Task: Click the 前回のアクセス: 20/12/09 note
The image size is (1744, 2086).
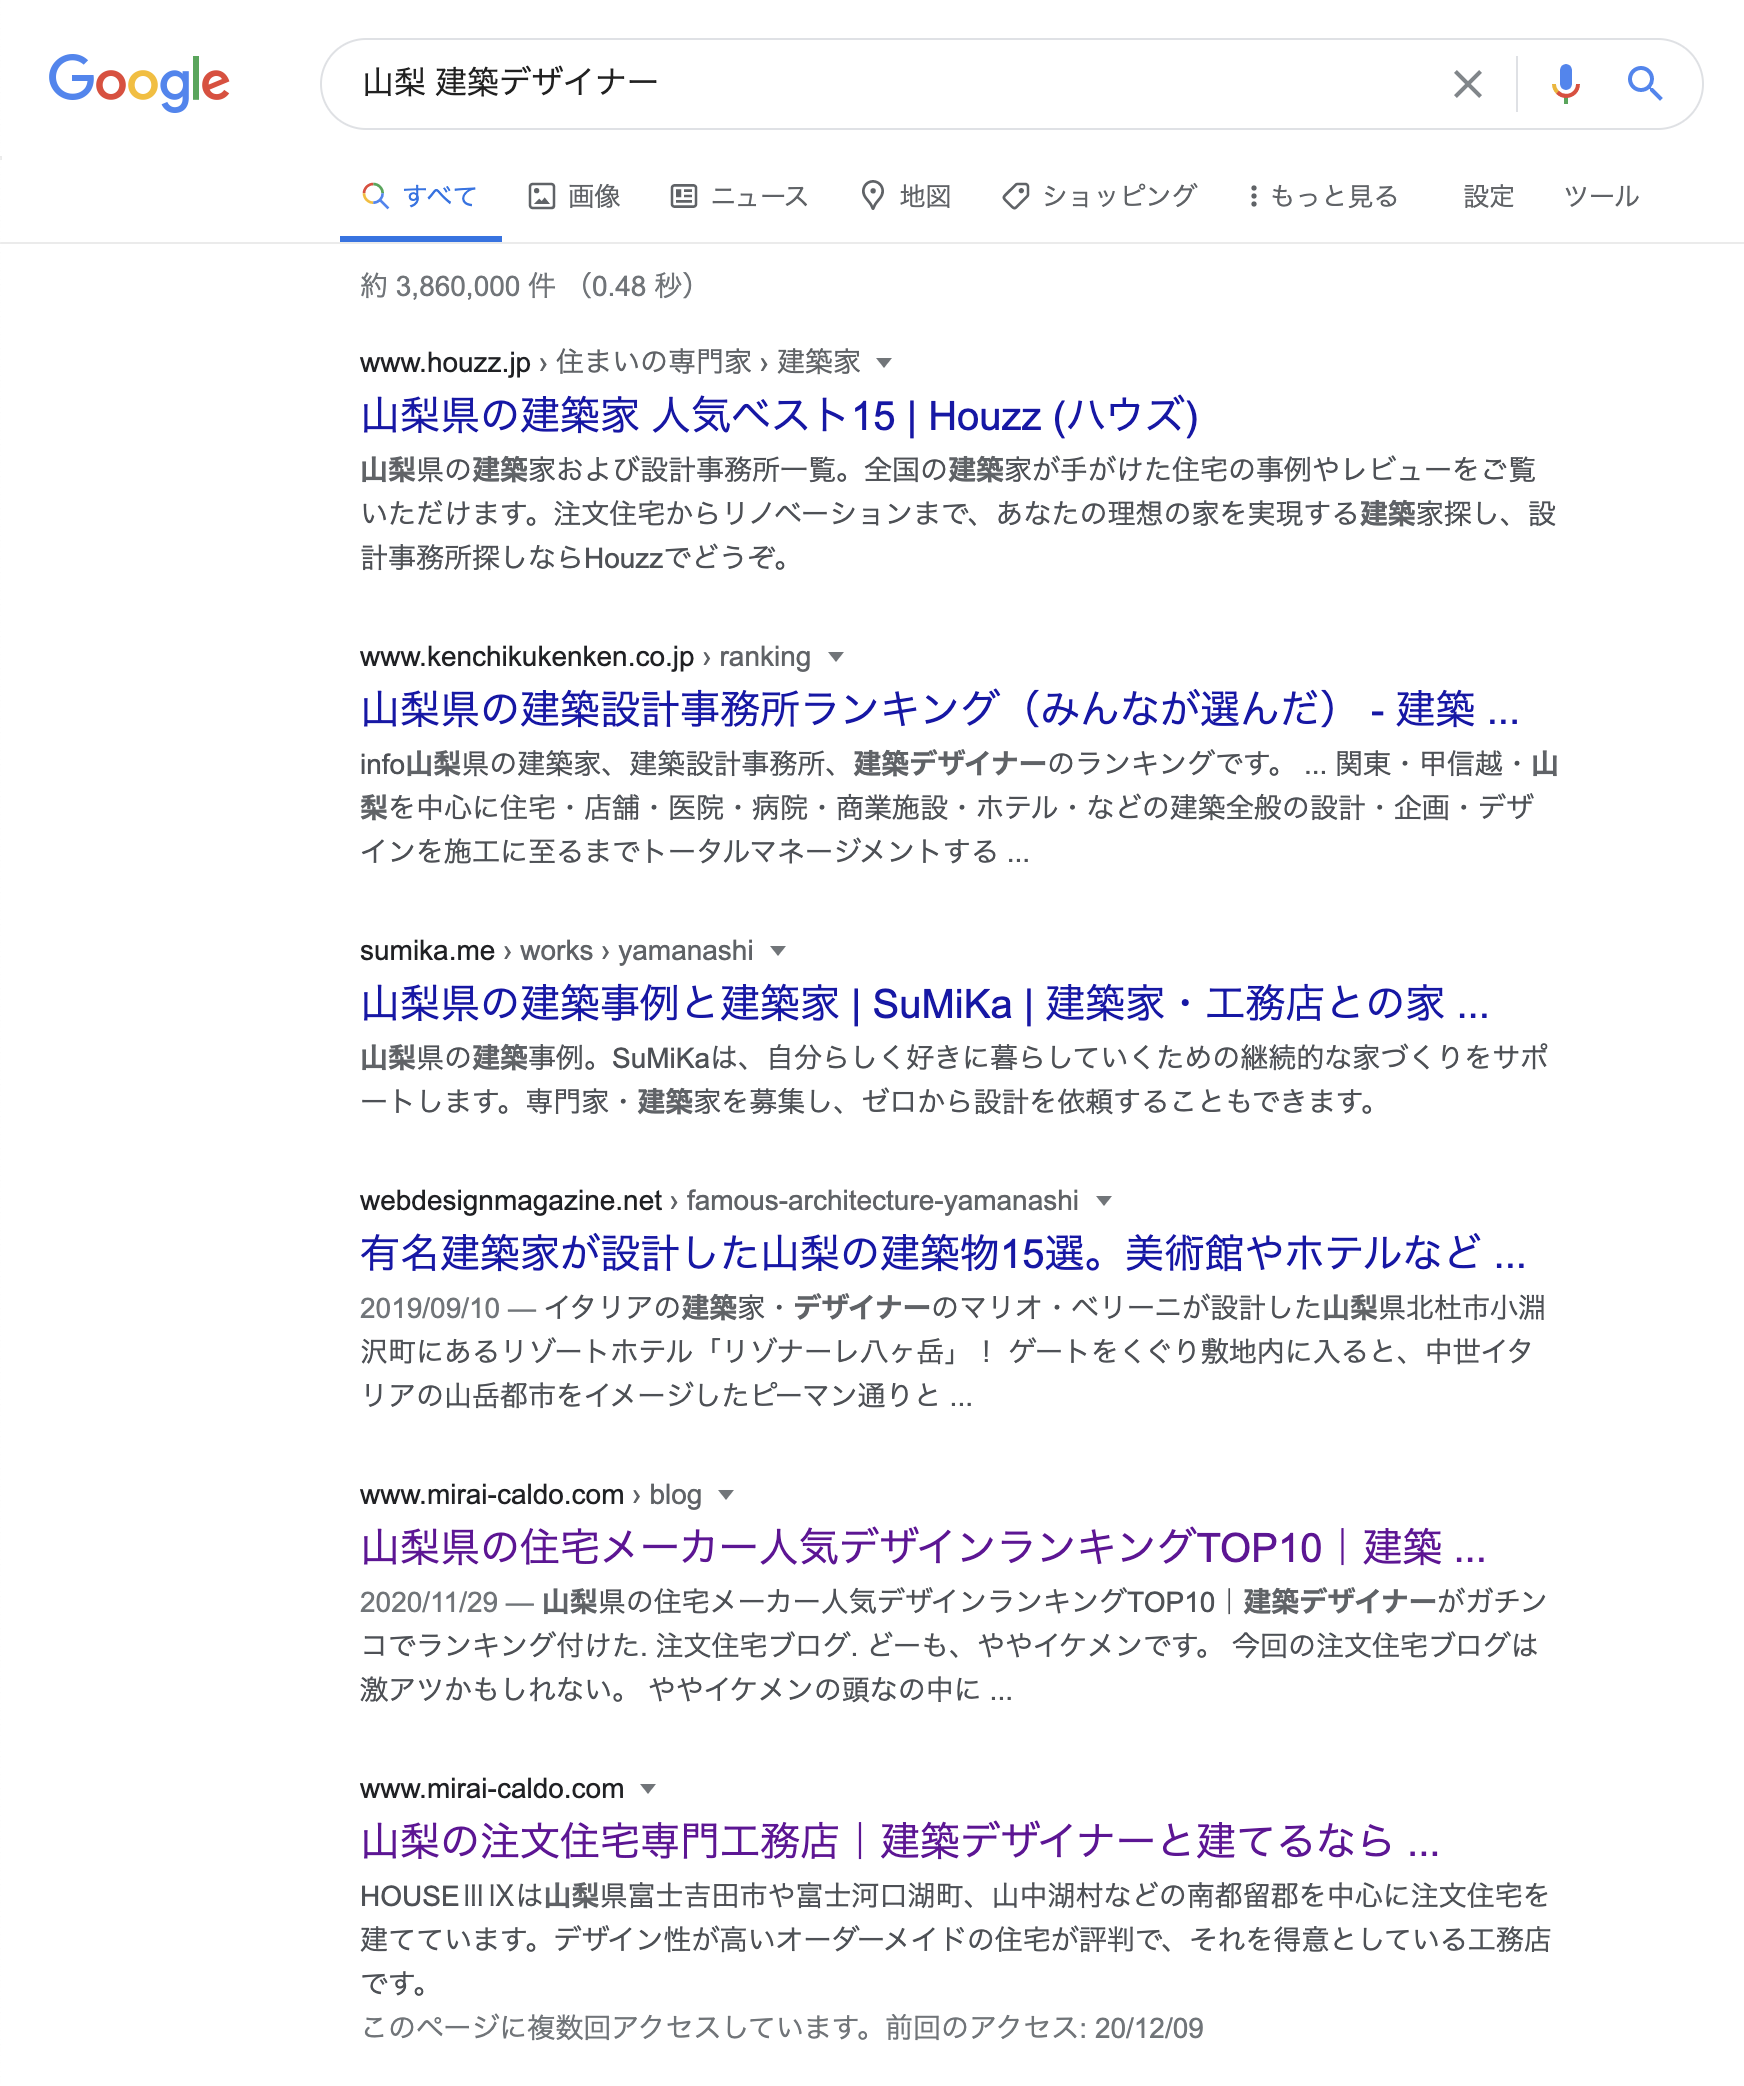Action: tap(1044, 2028)
